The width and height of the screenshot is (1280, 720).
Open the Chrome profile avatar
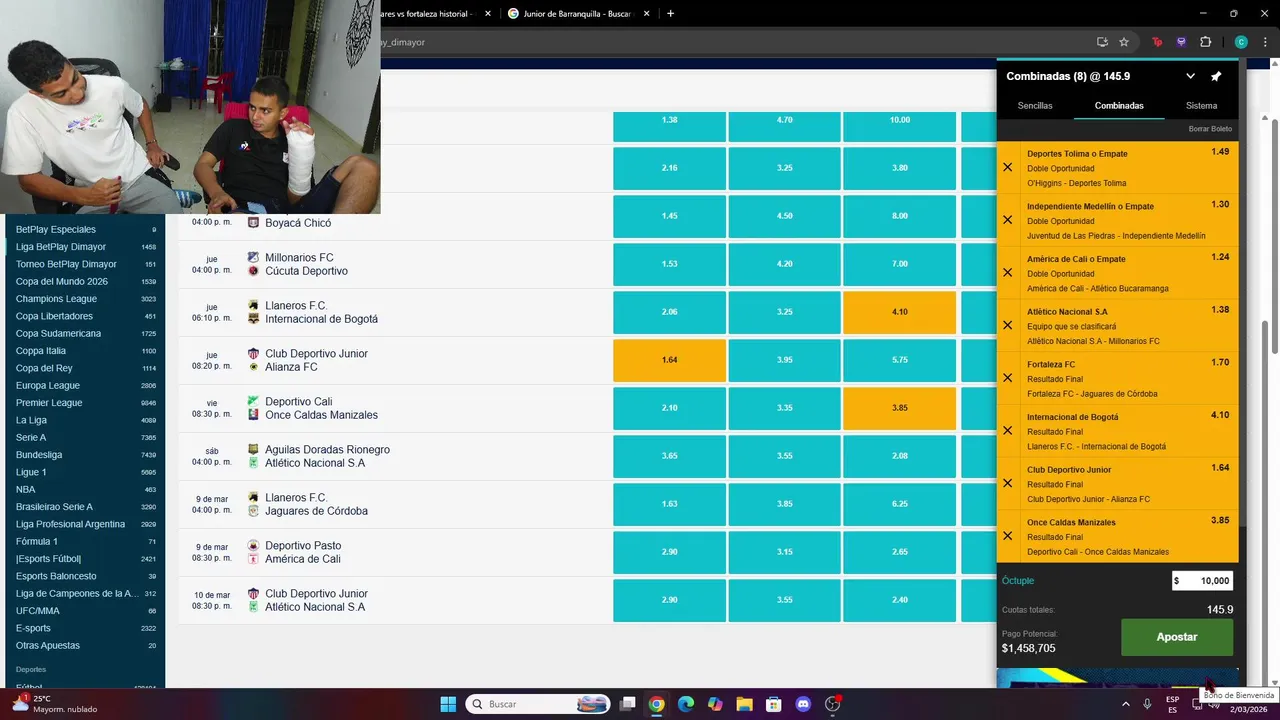(1241, 42)
